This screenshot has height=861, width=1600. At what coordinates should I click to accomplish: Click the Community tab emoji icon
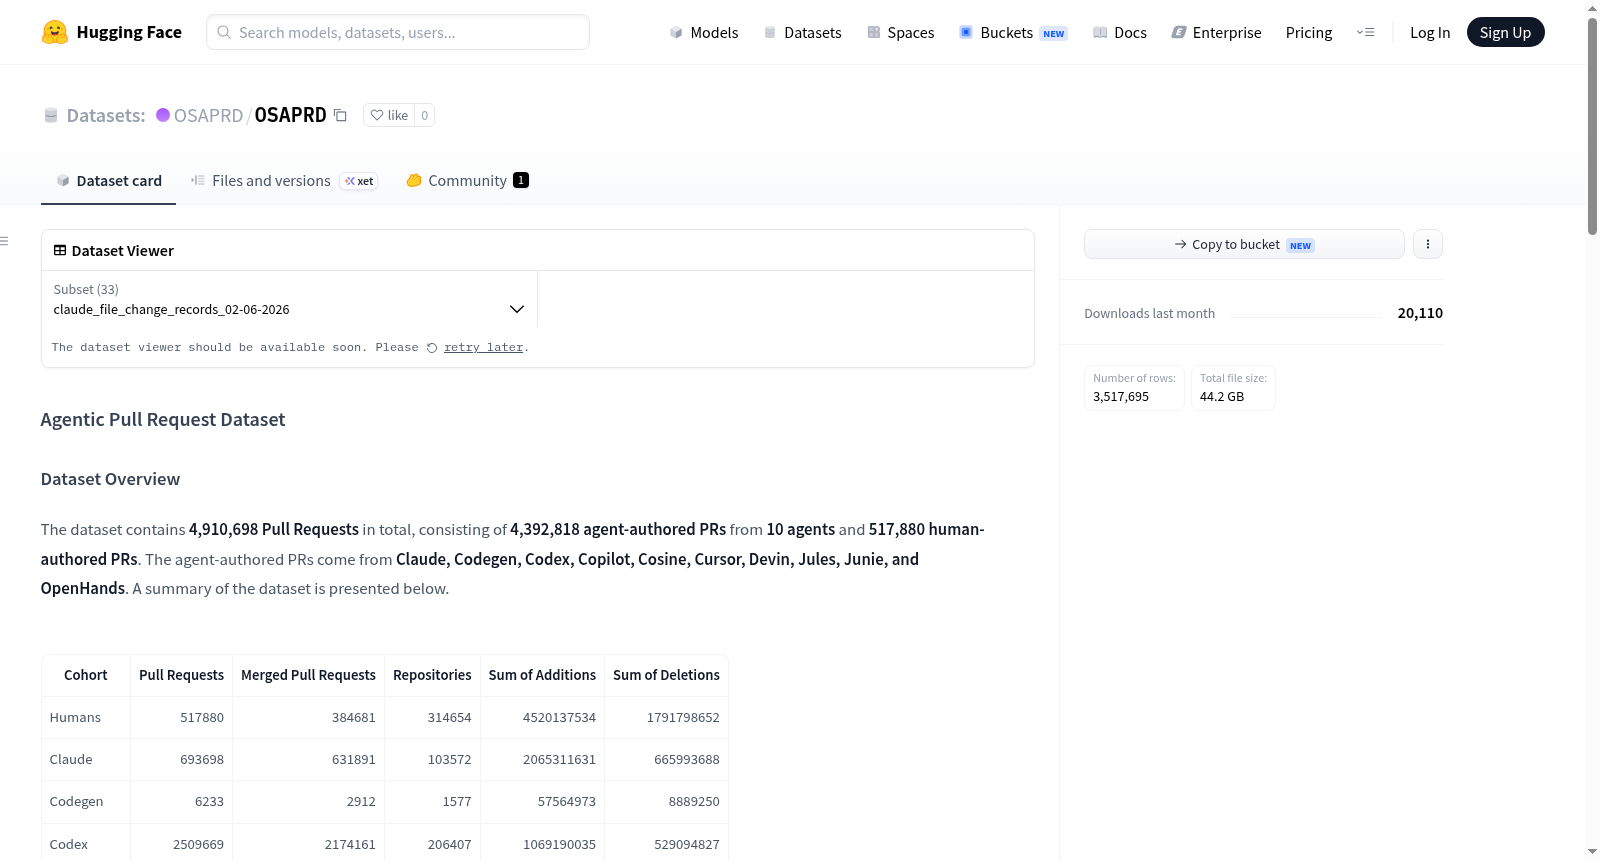(414, 180)
